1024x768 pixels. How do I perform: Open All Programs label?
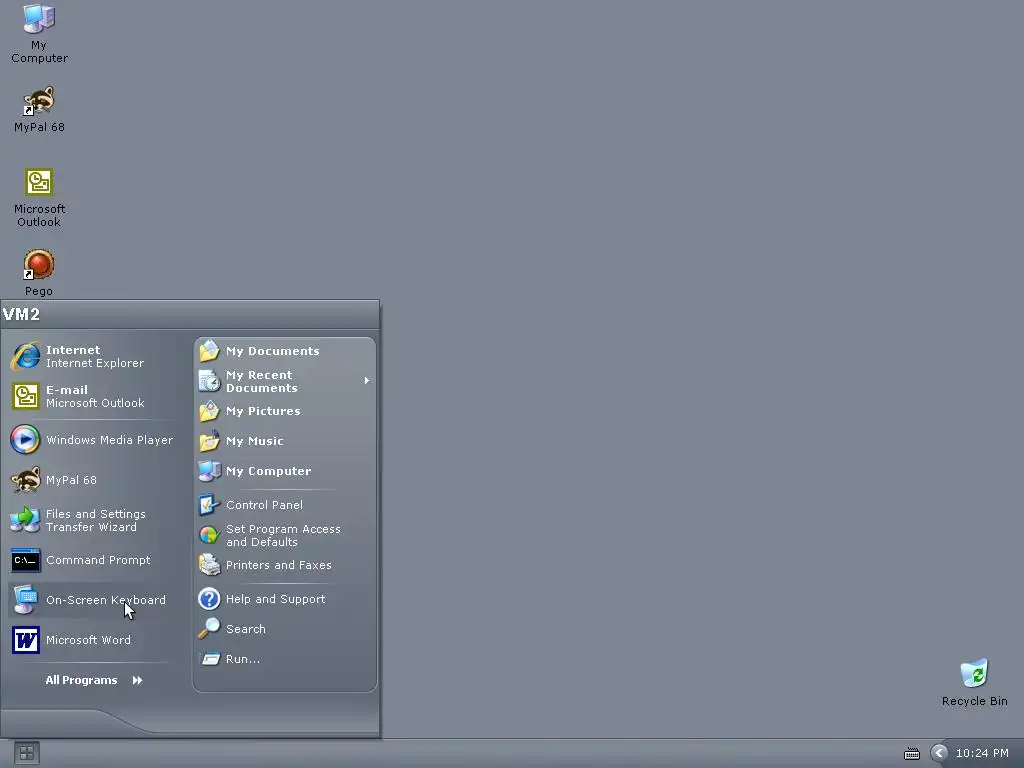click(82, 680)
